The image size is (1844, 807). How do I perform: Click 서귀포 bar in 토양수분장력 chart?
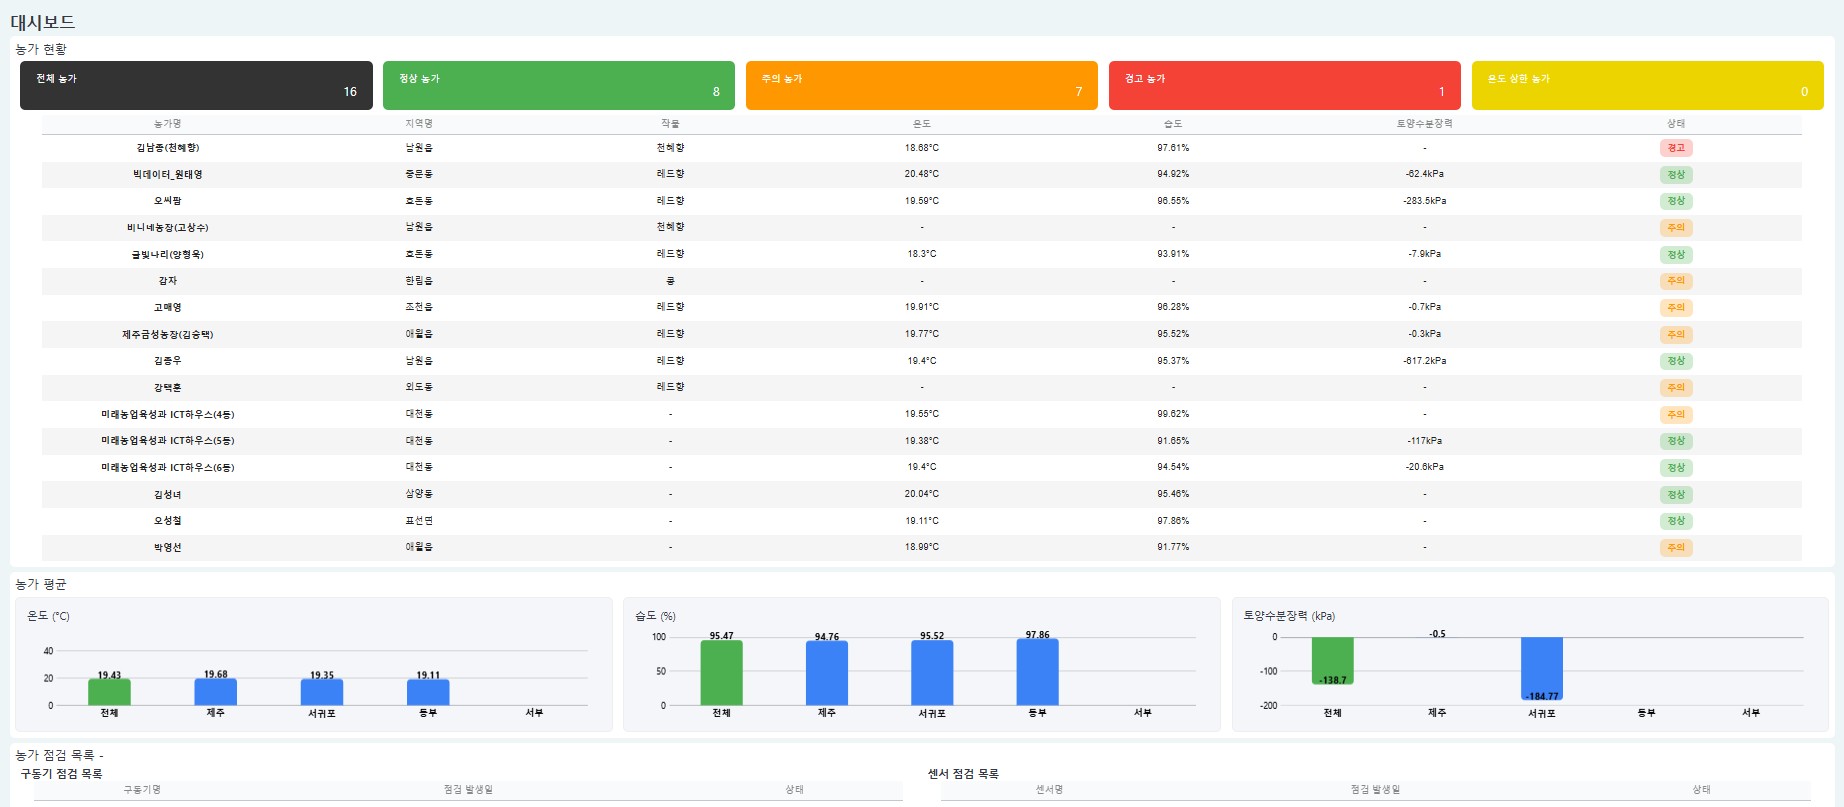(x=1542, y=669)
